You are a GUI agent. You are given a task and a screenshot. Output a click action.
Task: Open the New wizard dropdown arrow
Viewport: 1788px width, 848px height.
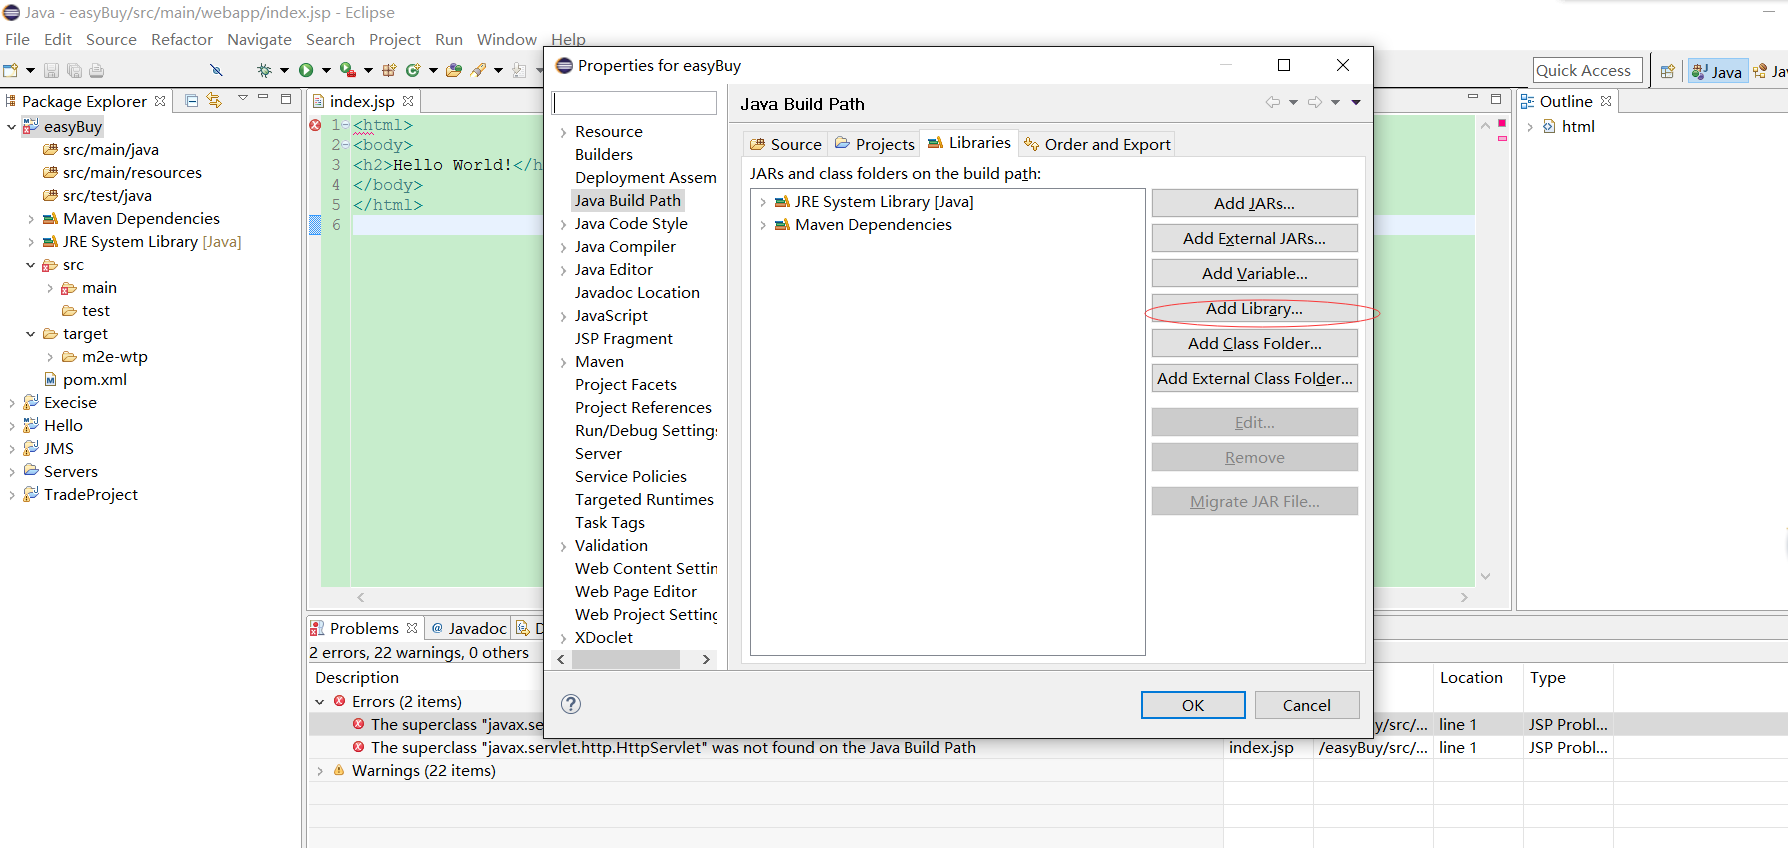tap(30, 70)
